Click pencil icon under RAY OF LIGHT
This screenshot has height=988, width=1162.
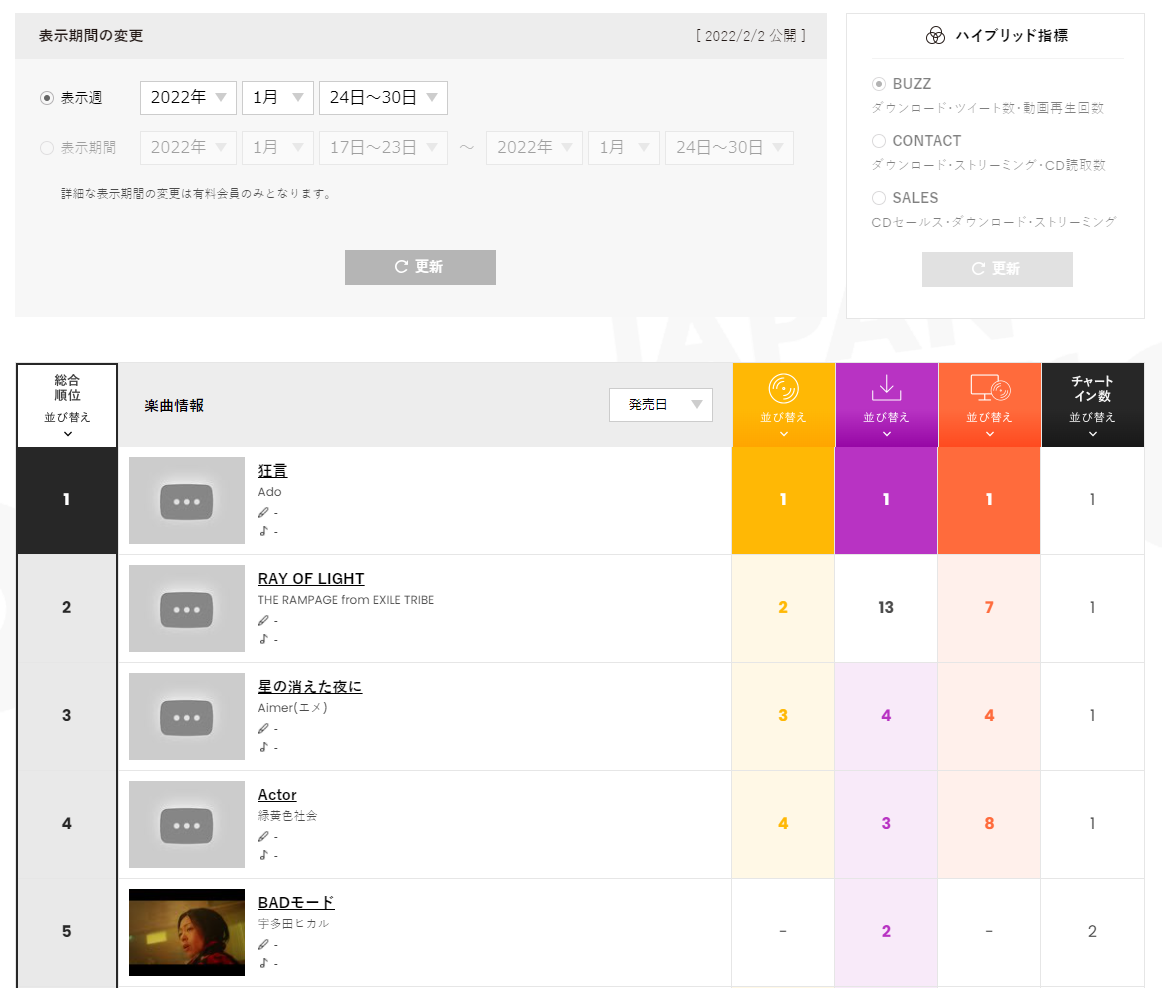click(x=263, y=620)
